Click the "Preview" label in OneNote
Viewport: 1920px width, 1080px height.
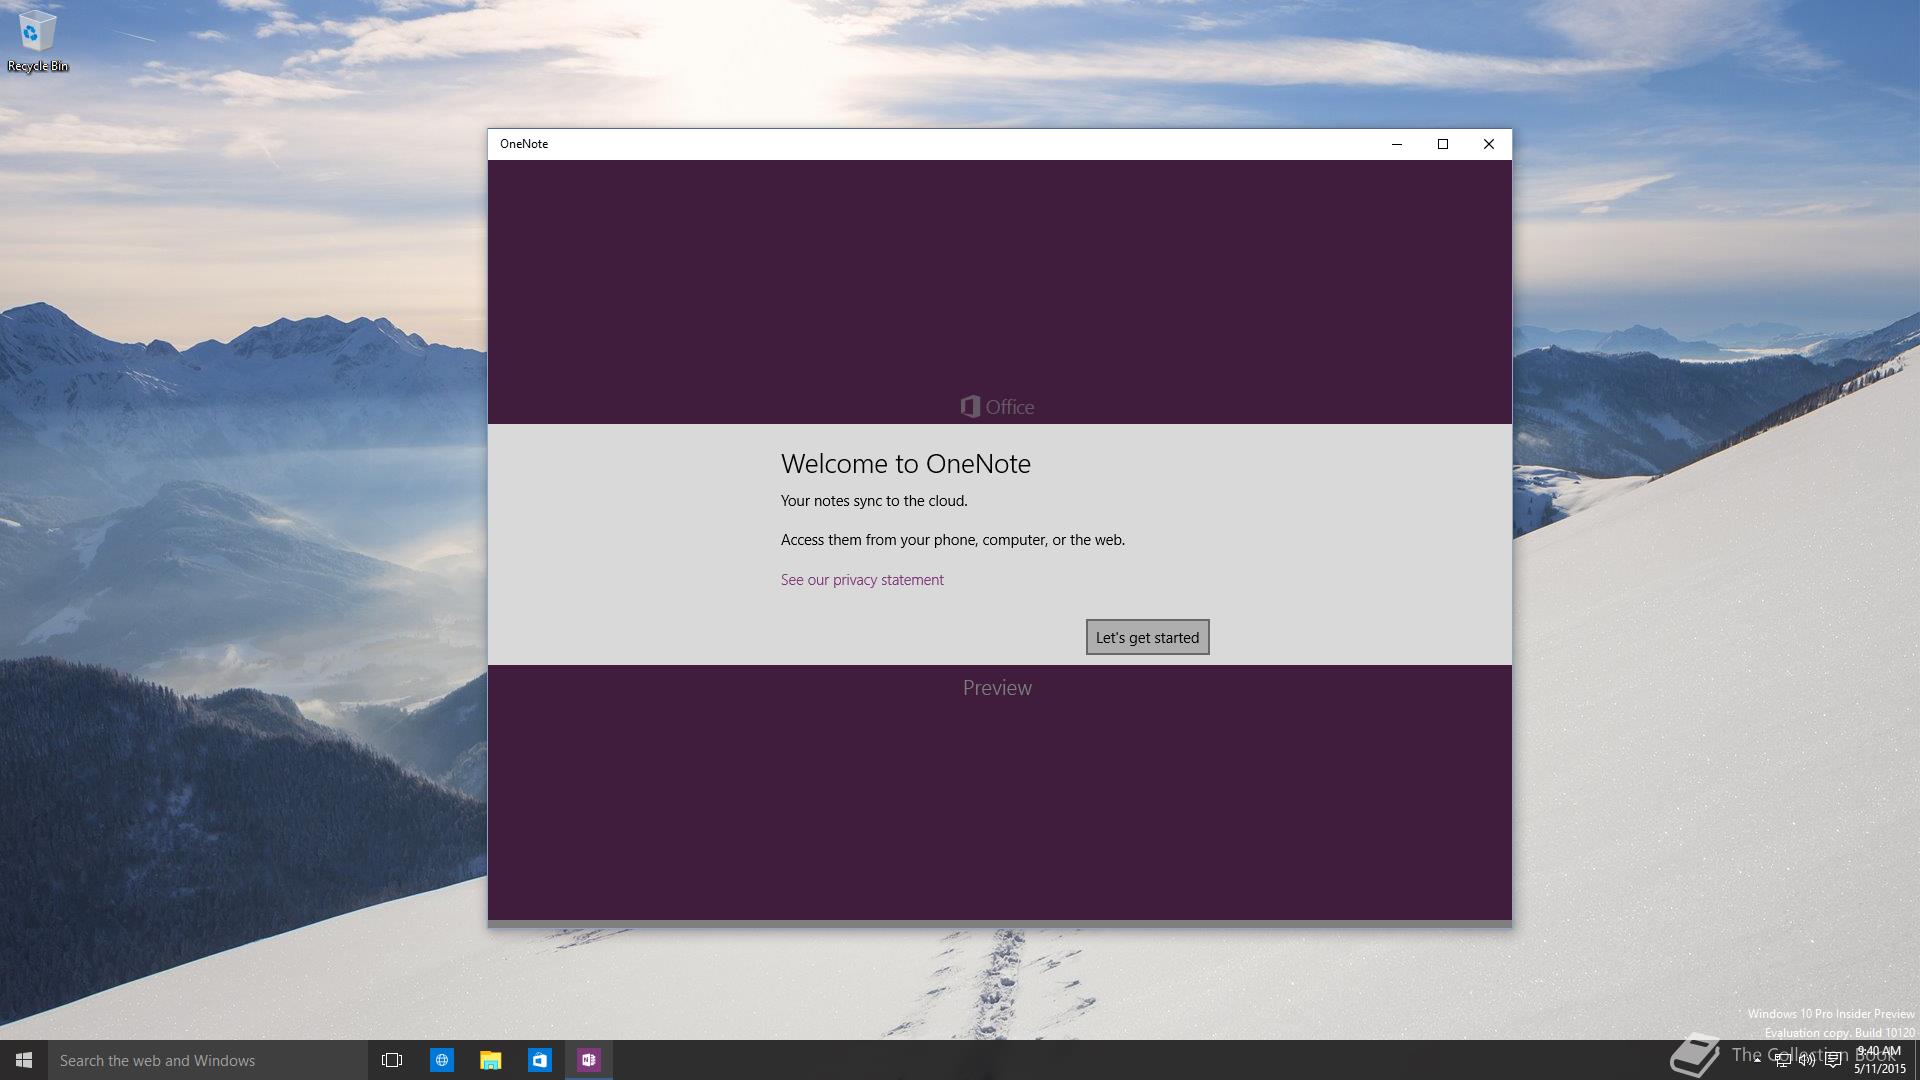(997, 688)
